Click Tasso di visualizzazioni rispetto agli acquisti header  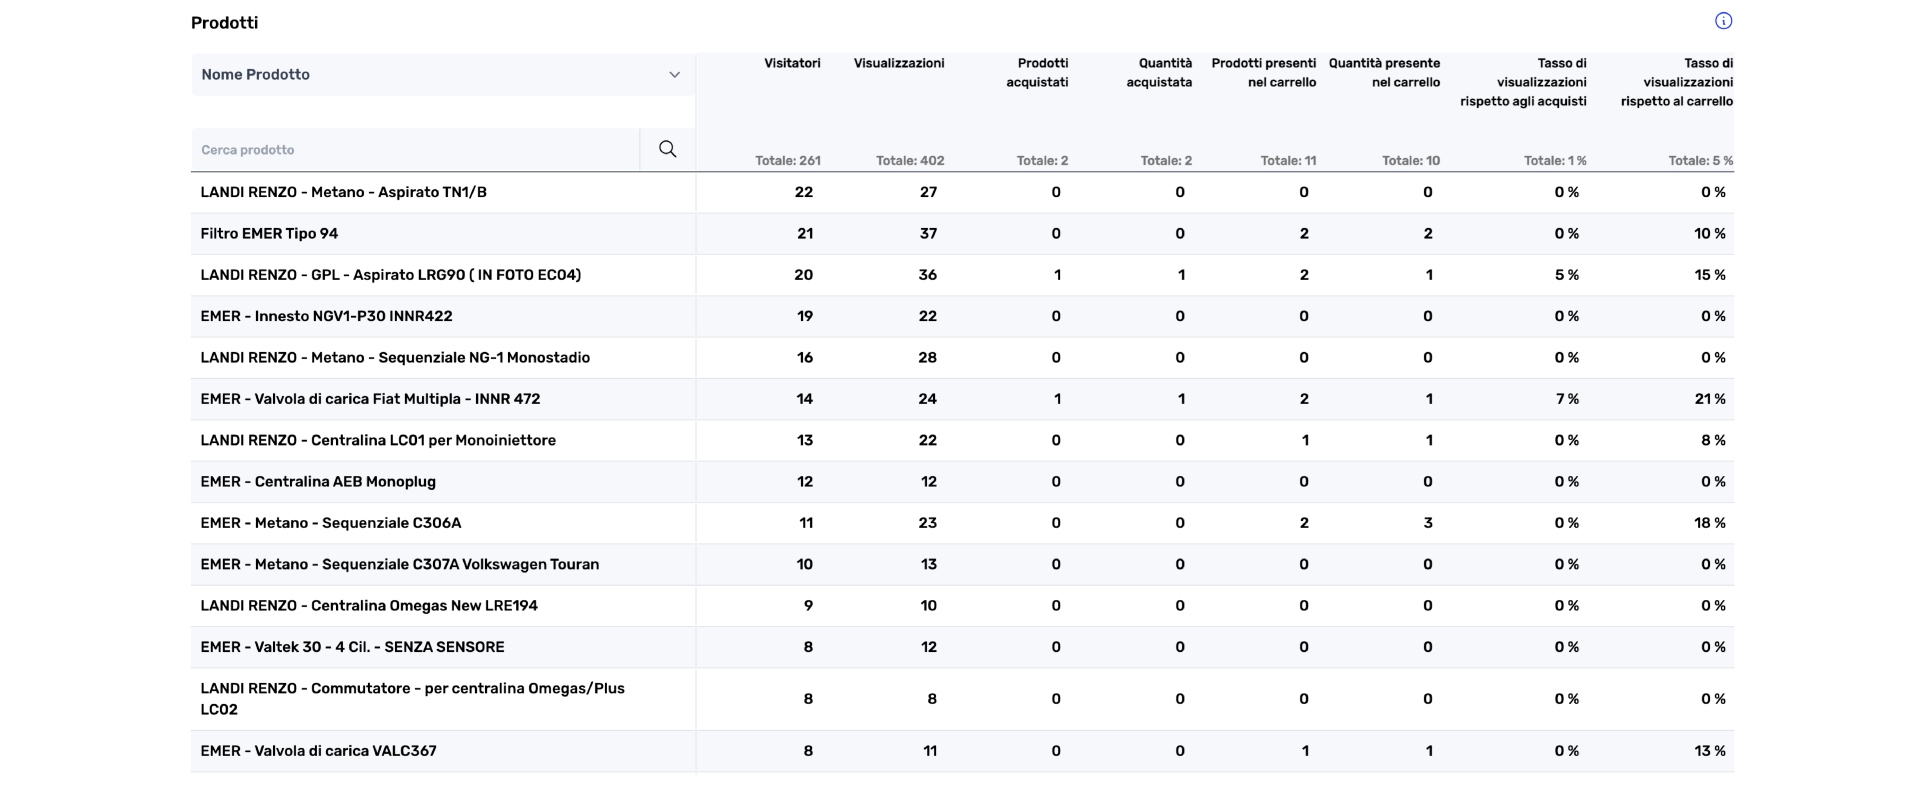pos(1523,82)
